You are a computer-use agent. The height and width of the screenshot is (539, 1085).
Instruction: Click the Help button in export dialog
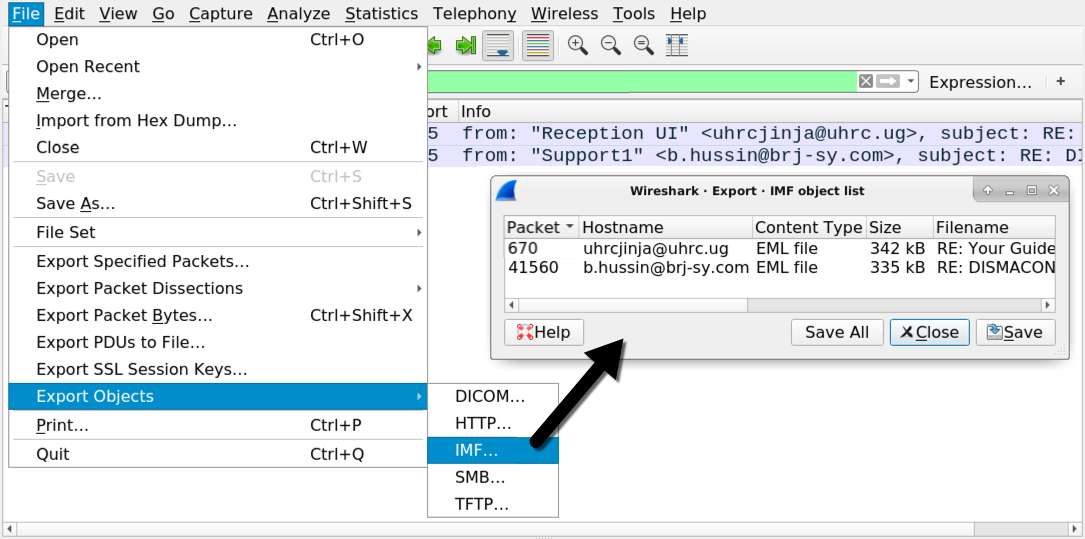[544, 332]
